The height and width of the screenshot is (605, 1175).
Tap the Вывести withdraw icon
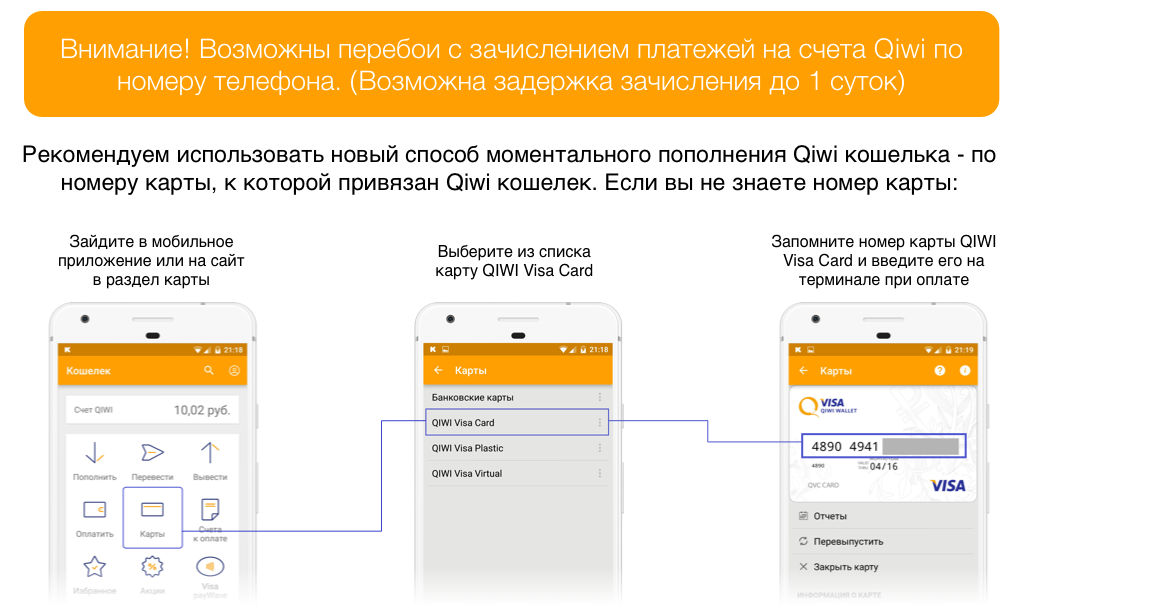click(x=210, y=455)
